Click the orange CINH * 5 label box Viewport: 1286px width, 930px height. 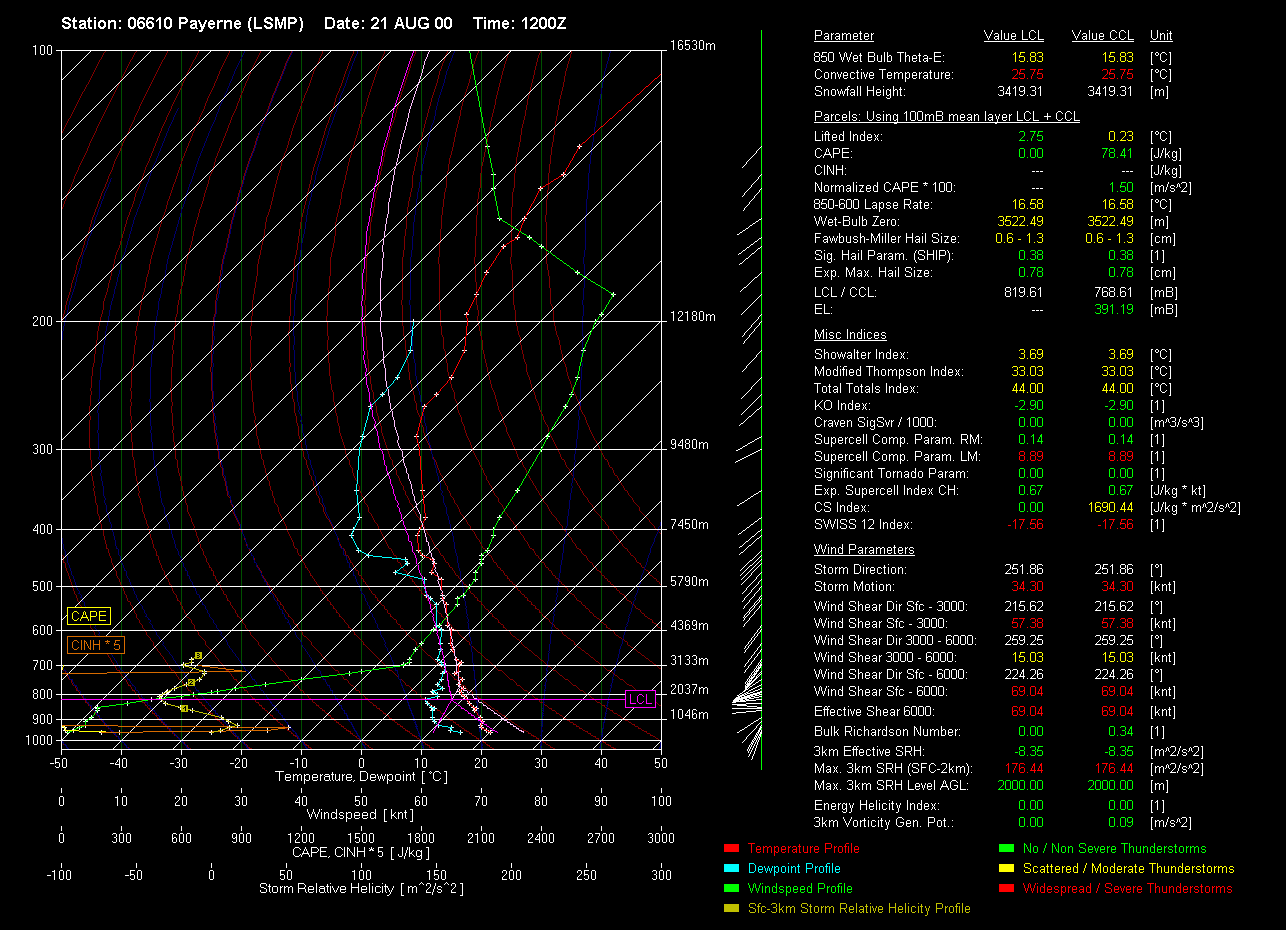tap(96, 646)
